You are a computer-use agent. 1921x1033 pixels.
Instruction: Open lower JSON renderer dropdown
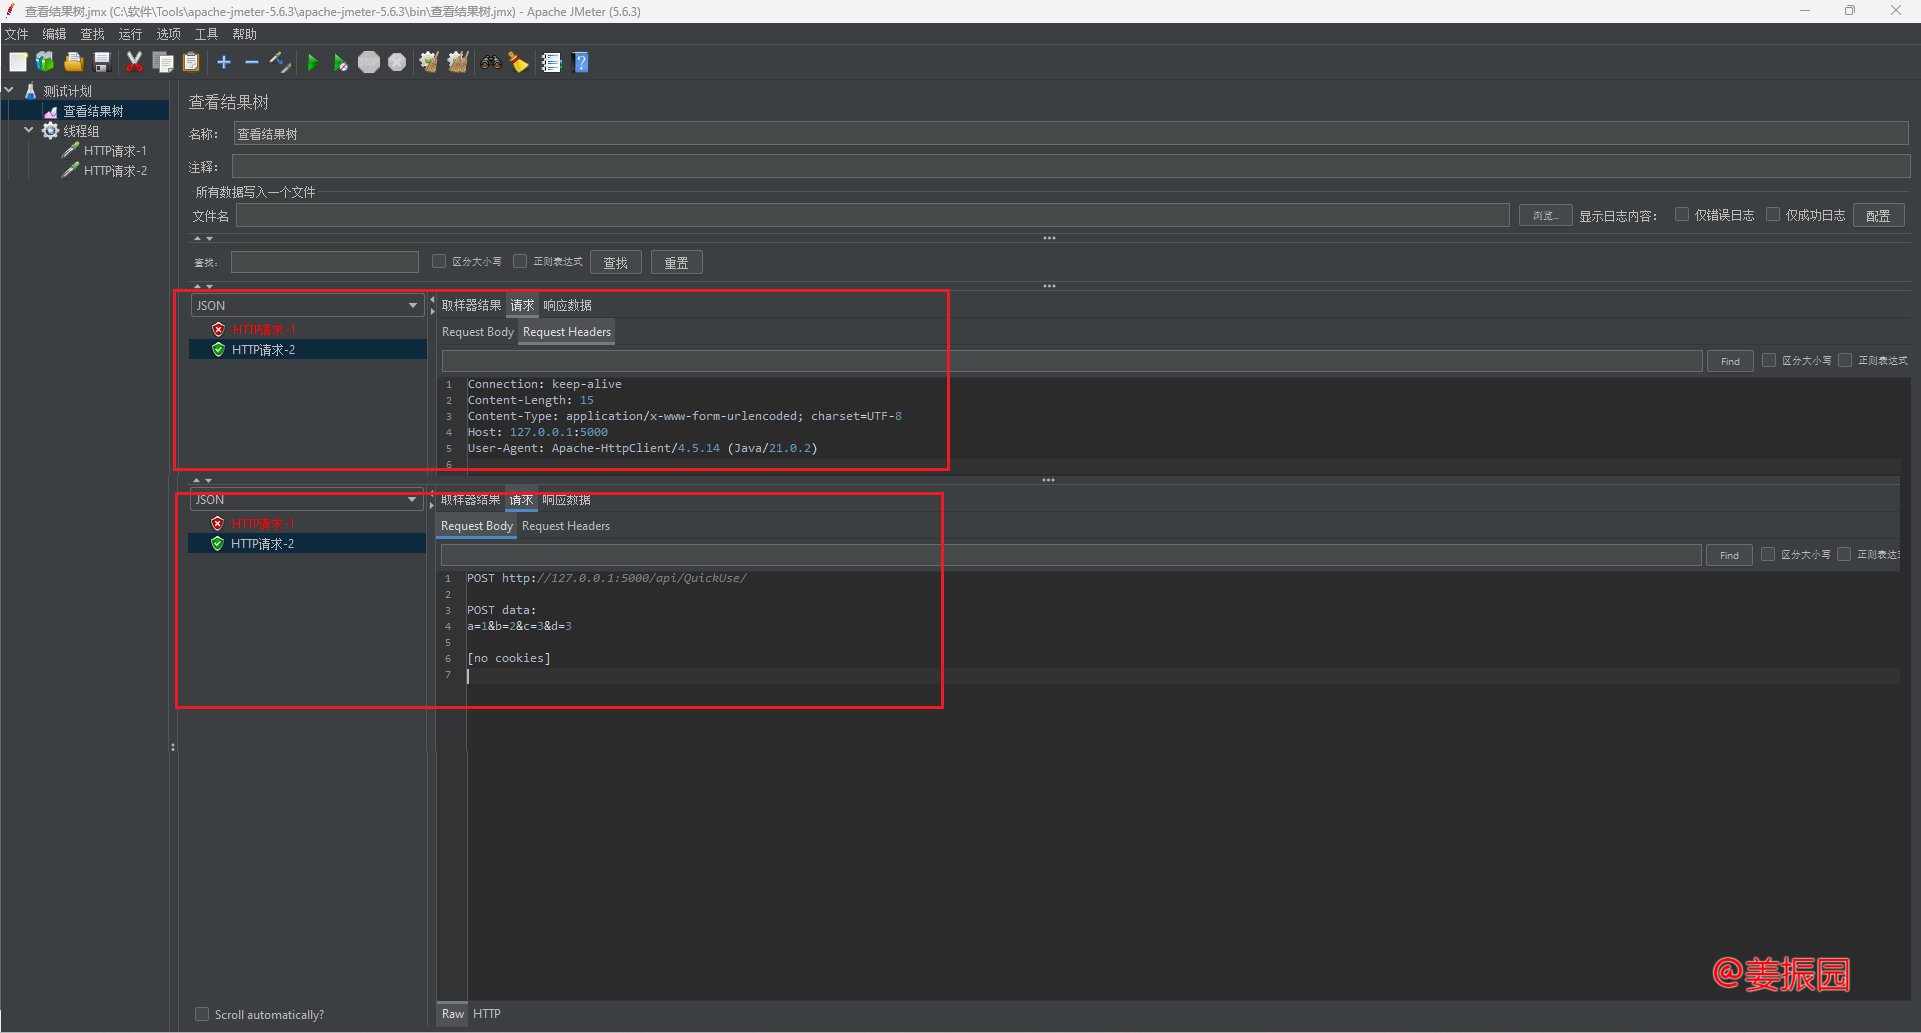[306, 499]
